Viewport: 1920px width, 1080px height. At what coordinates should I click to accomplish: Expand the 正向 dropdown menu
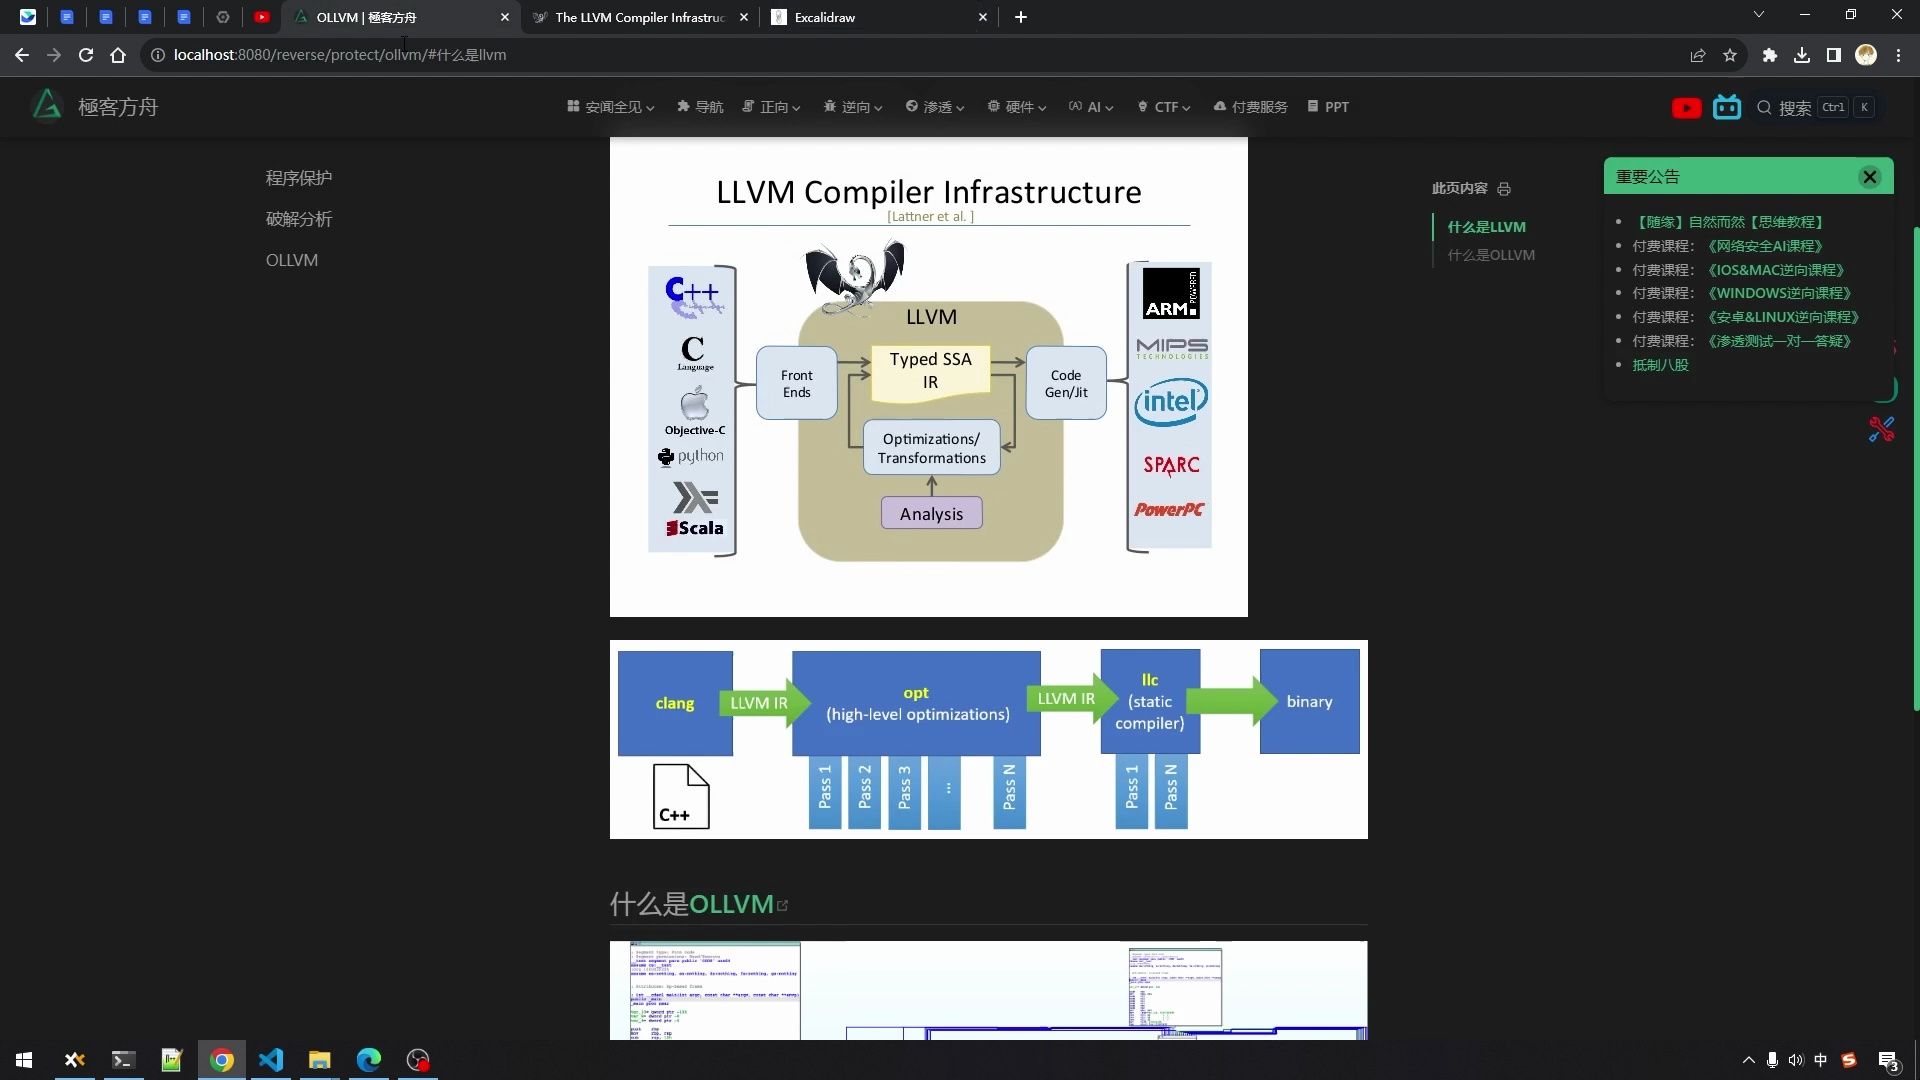coord(771,107)
